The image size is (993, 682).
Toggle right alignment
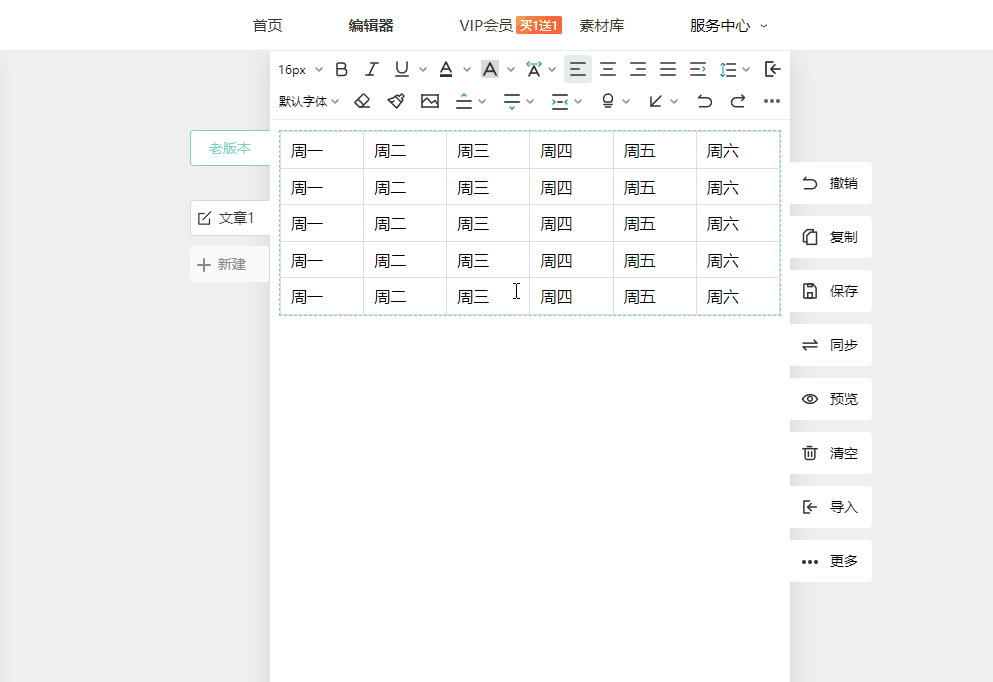(x=638, y=69)
